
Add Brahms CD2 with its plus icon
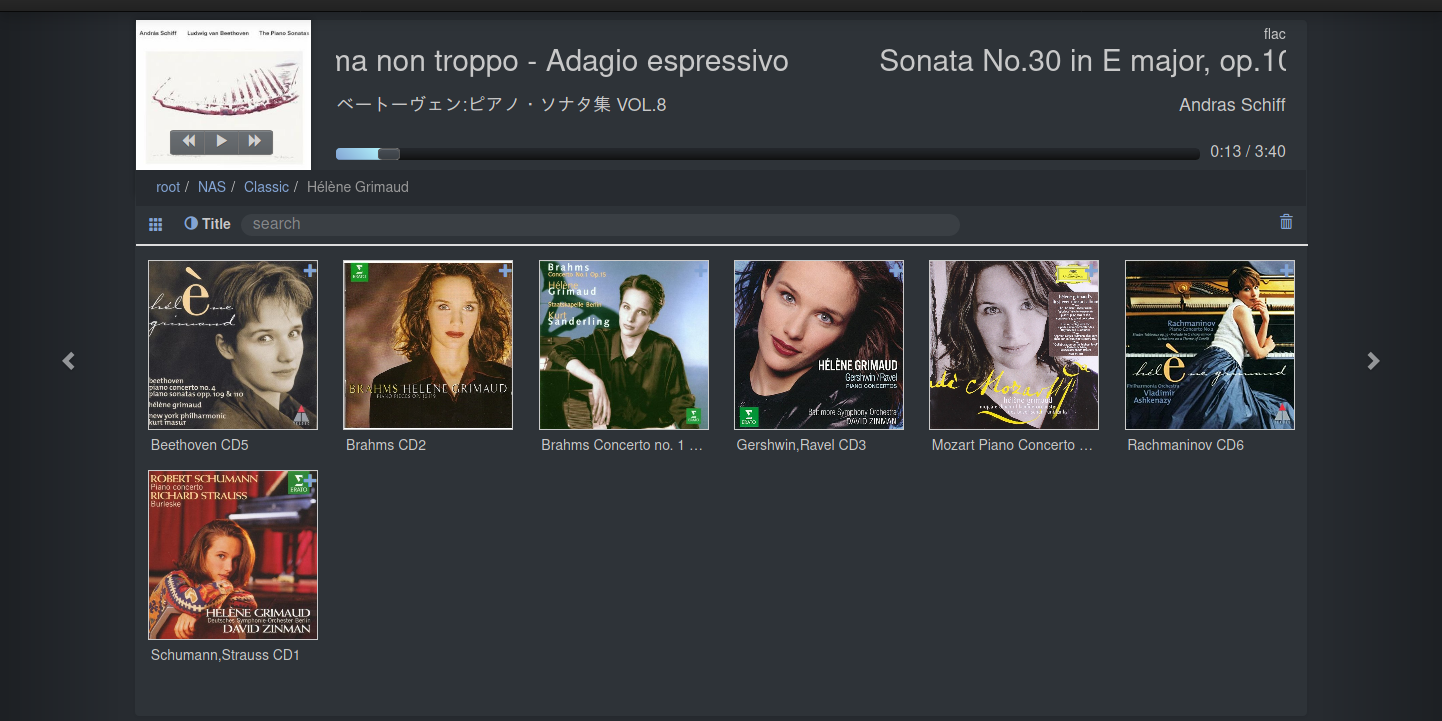tap(505, 270)
